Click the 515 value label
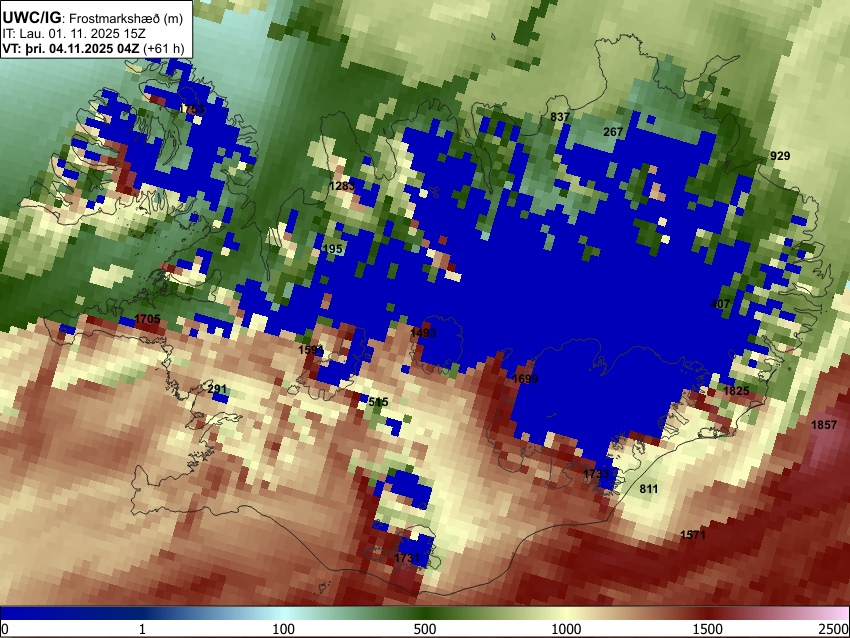850x638 pixels. point(378,402)
